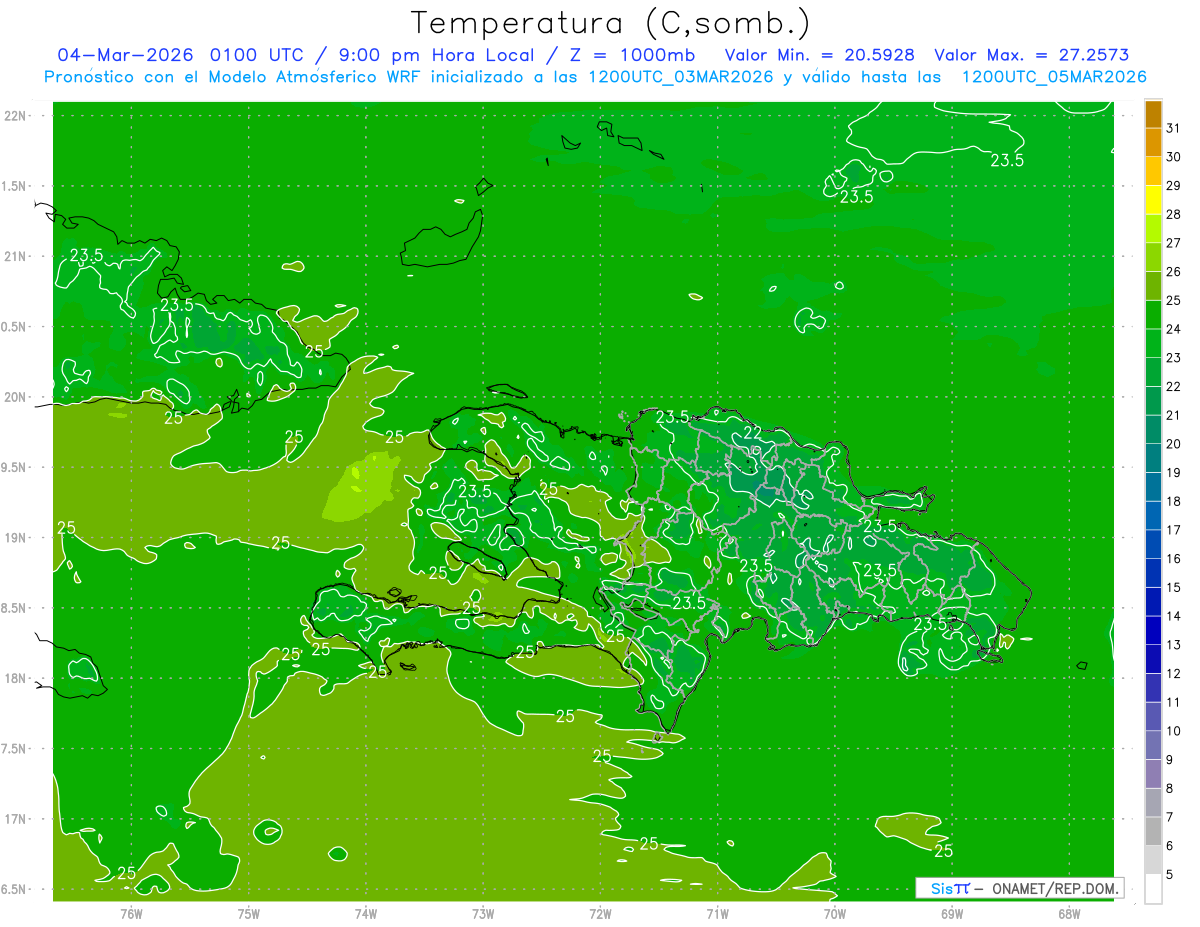Click the "Valor Max. = 27.2573" value
Viewport: 1200px width, 927px height.
click(1031, 55)
